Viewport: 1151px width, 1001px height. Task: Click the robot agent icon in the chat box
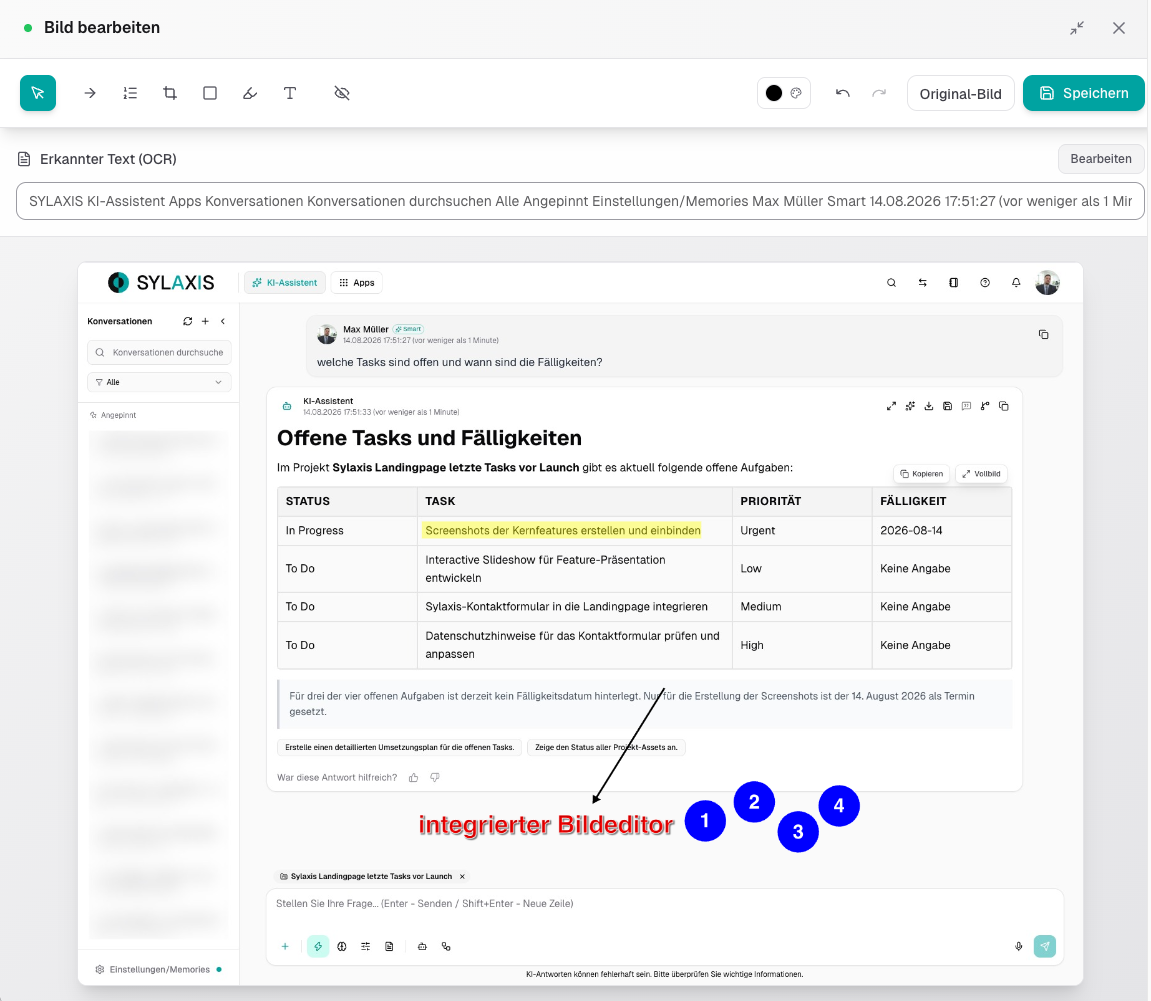(x=422, y=947)
